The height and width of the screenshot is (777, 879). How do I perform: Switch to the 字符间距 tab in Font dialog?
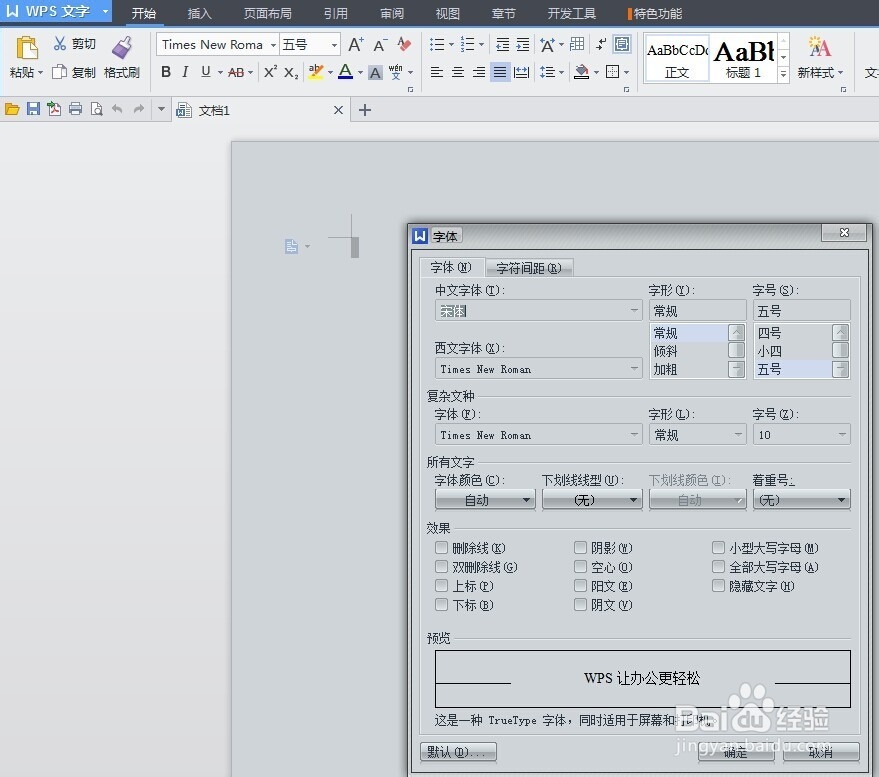click(x=530, y=267)
